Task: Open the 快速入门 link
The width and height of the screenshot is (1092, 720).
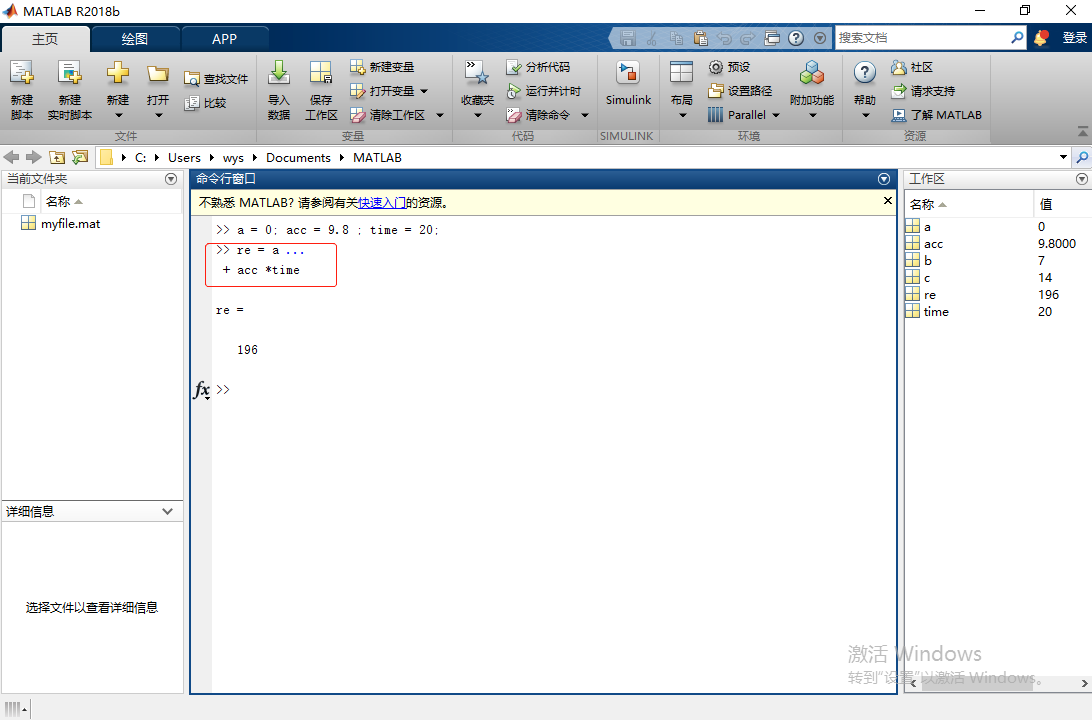Action: tap(382, 203)
